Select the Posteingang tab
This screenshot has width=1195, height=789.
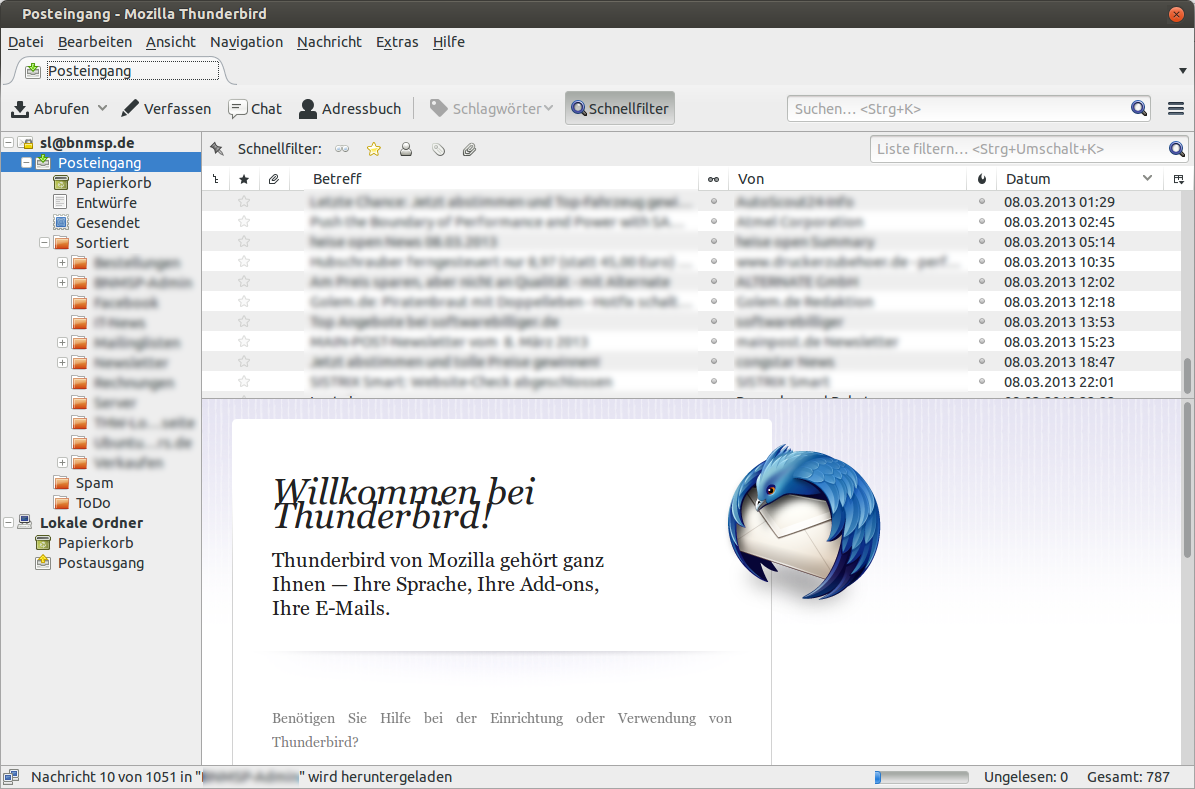122,71
